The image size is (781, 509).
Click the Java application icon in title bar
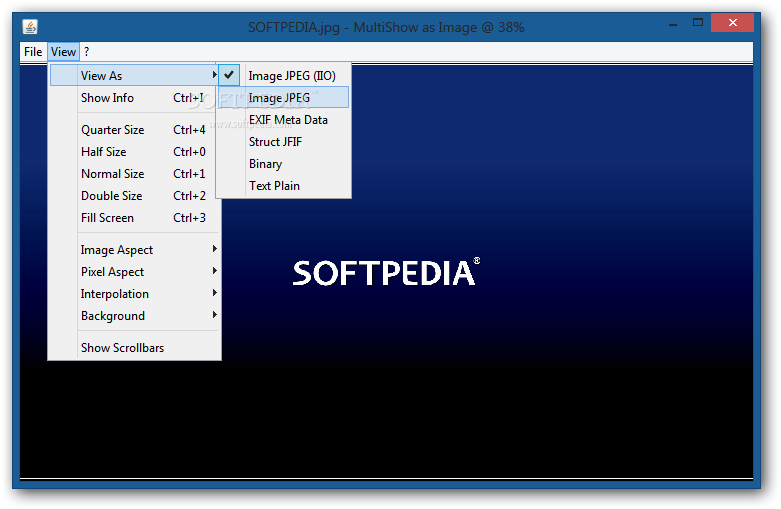point(30,26)
